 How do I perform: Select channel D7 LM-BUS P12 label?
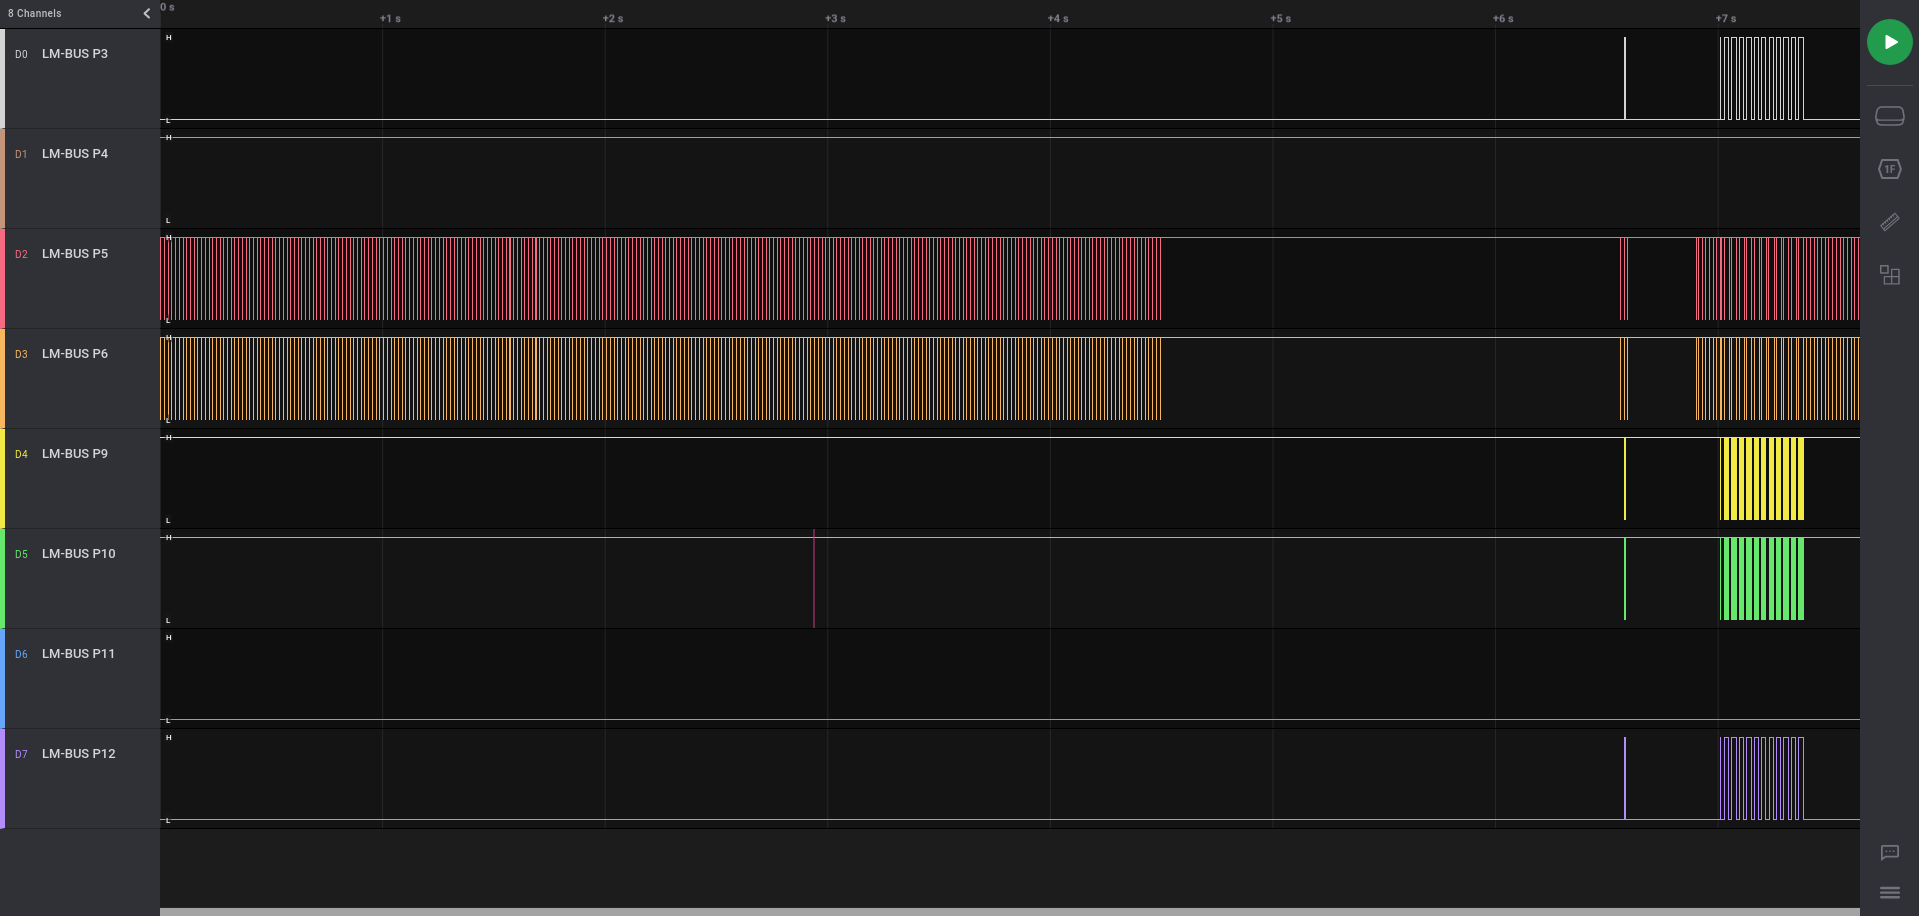pyautogui.click(x=79, y=754)
